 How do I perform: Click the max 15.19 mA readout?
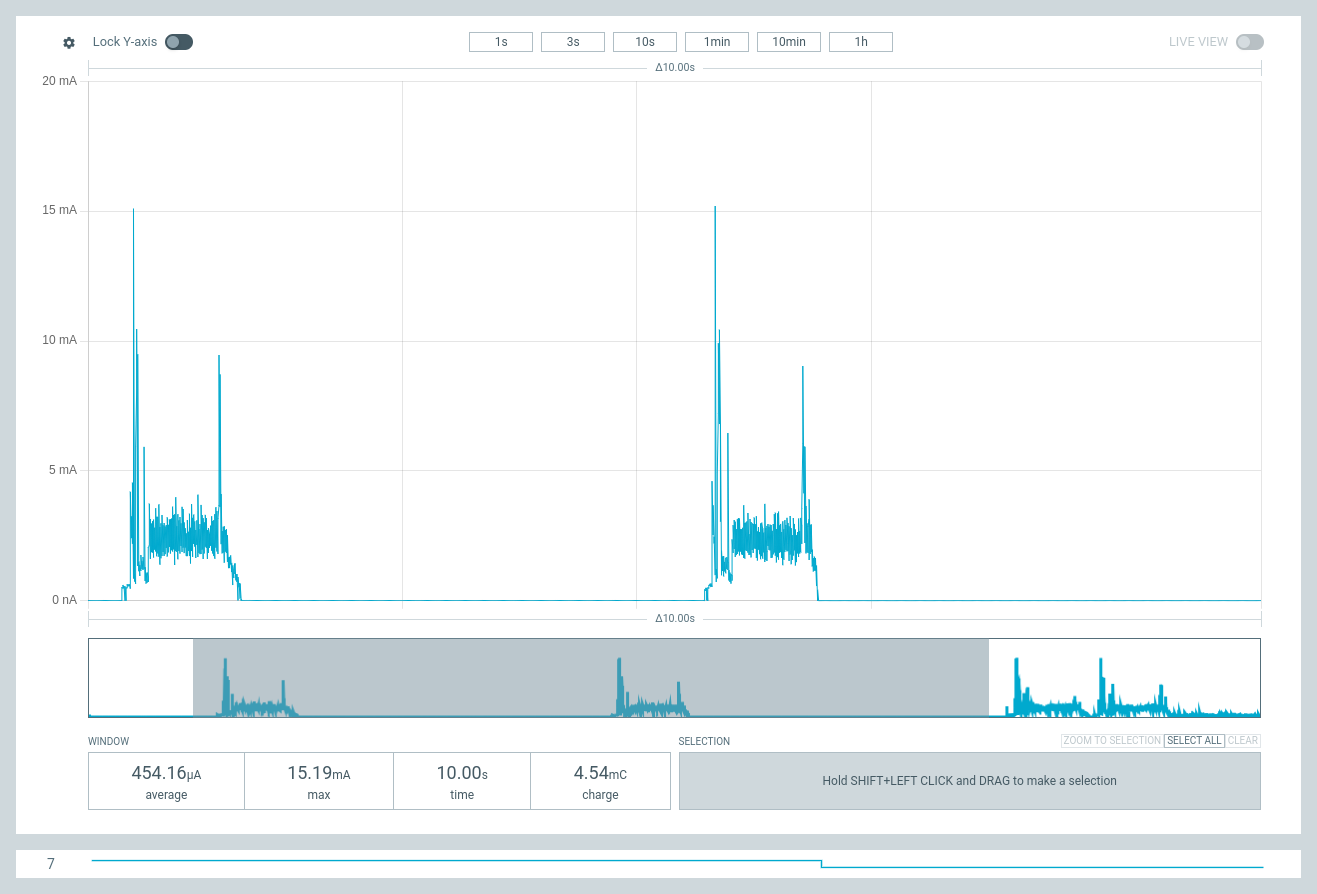pyautogui.click(x=319, y=781)
